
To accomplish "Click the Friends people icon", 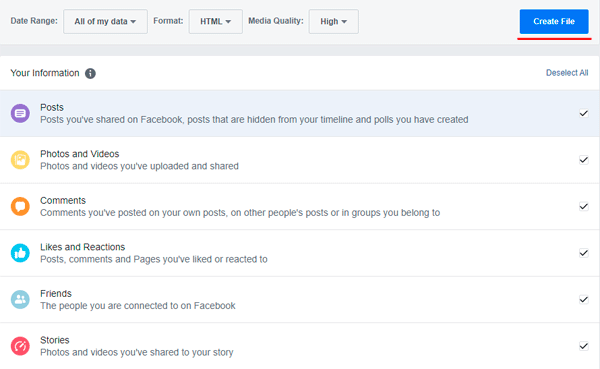I will tap(20, 299).
